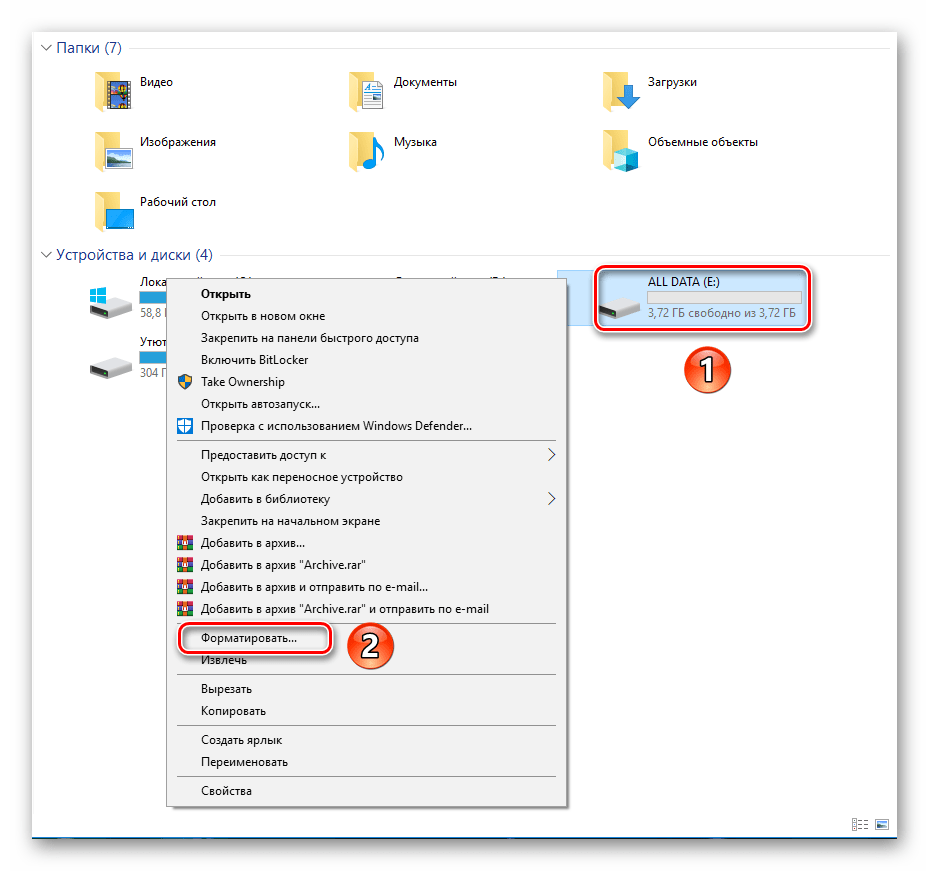Expand the Предоставить доступ к submenu arrow
929x871 pixels.
pyautogui.click(x=551, y=455)
